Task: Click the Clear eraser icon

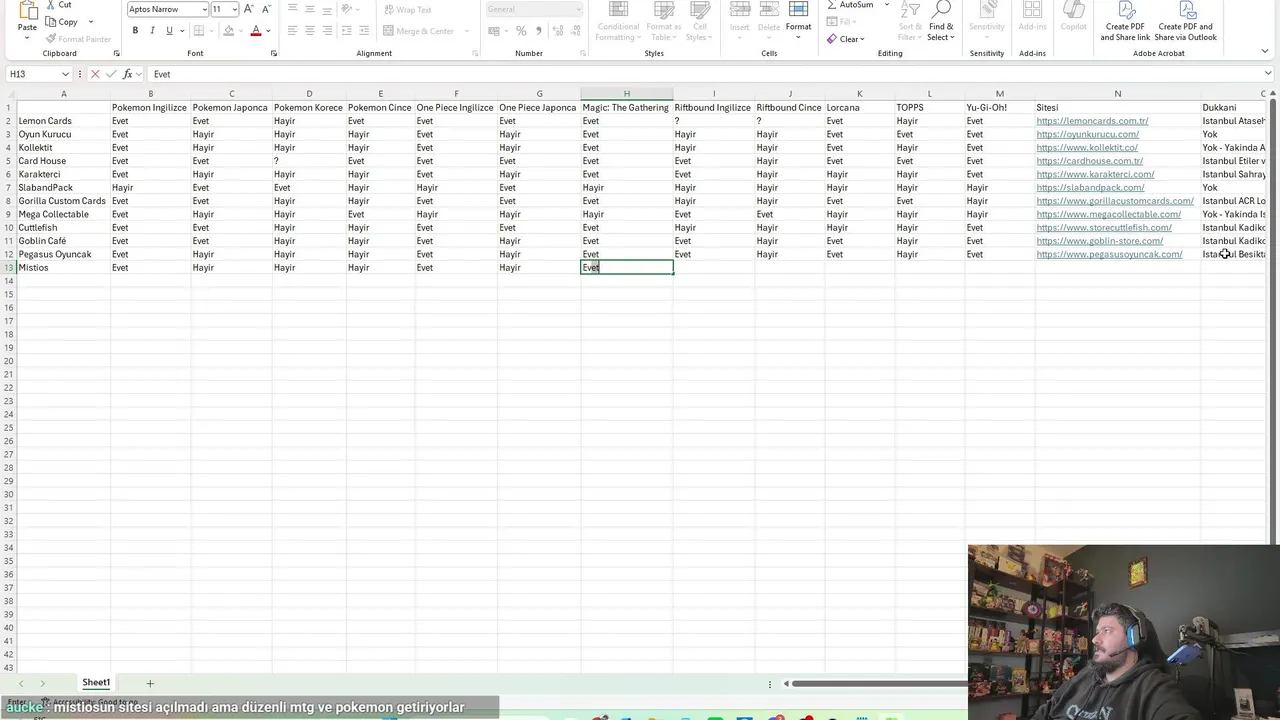Action: (832, 39)
